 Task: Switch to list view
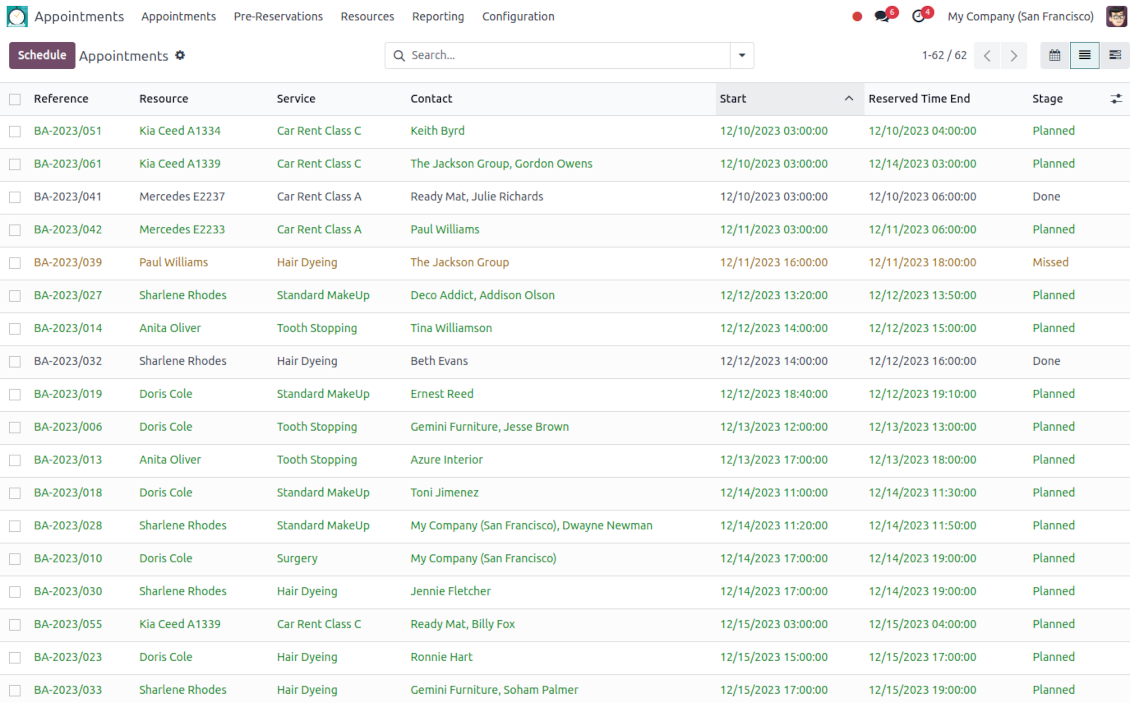click(x=1084, y=56)
